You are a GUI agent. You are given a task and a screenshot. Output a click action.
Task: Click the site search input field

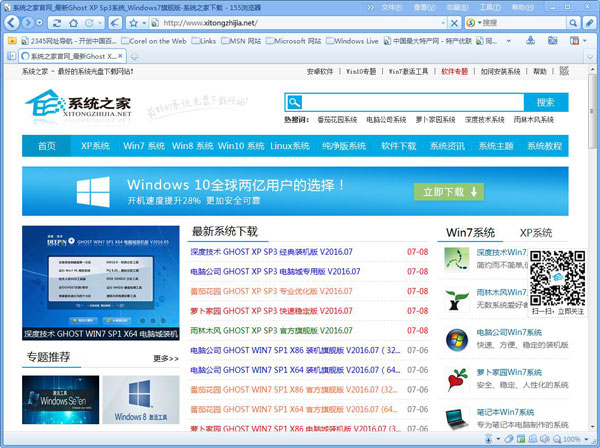tap(410, 102)
